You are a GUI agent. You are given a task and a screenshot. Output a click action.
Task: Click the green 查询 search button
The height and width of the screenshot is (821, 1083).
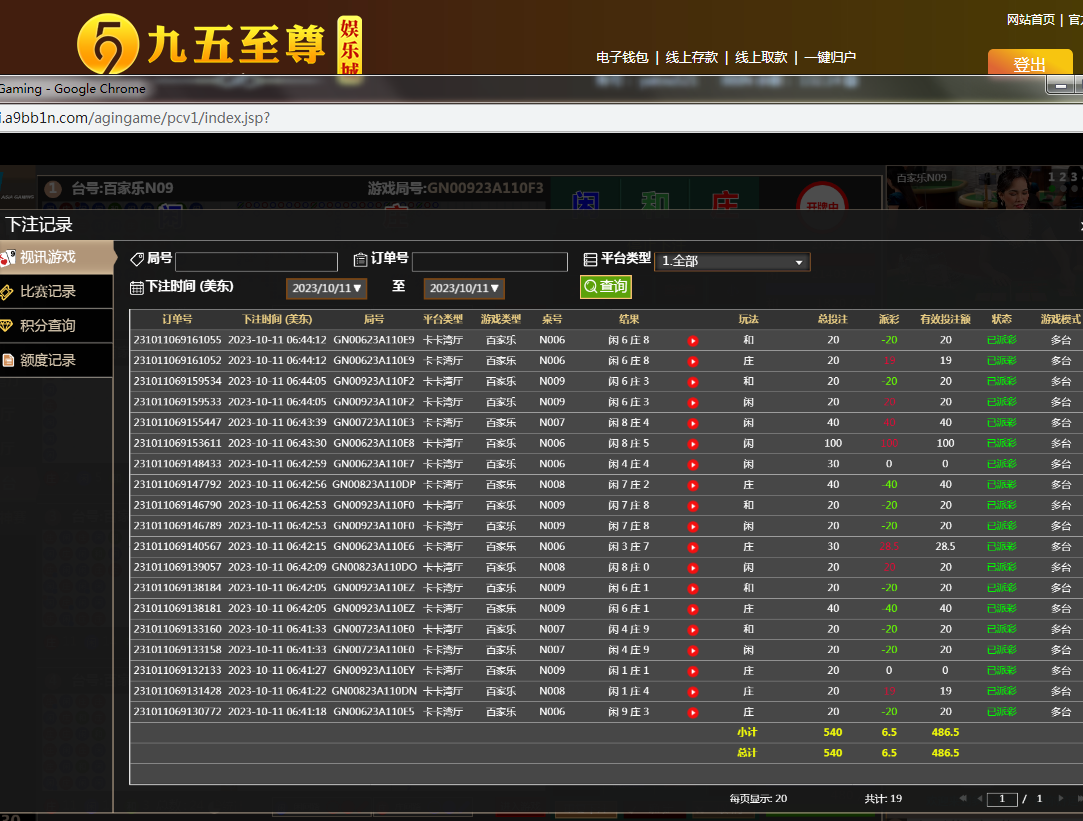click(605, 287)
